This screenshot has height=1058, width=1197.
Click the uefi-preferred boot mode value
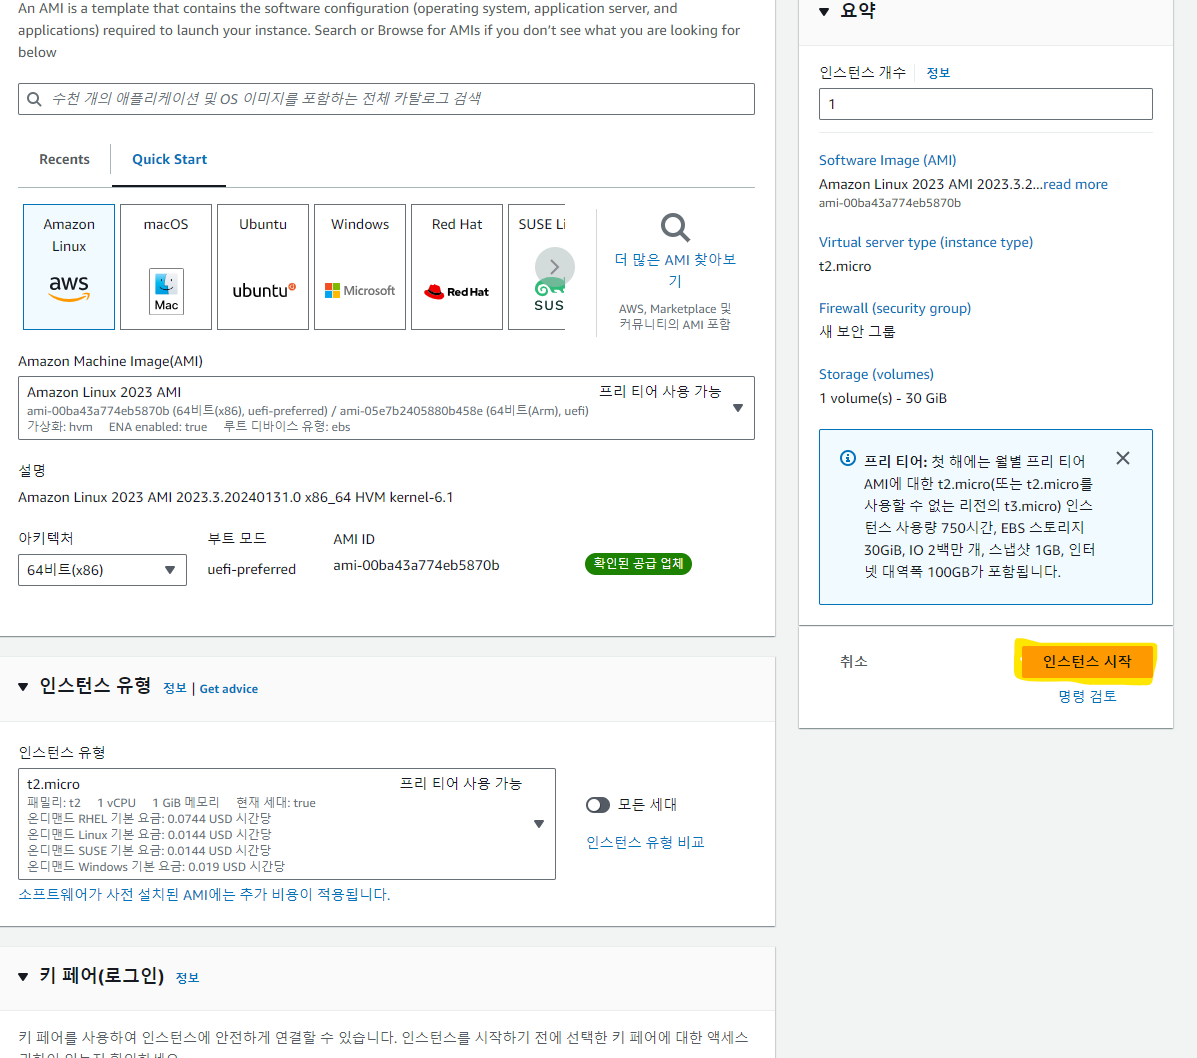coord(251,569)
